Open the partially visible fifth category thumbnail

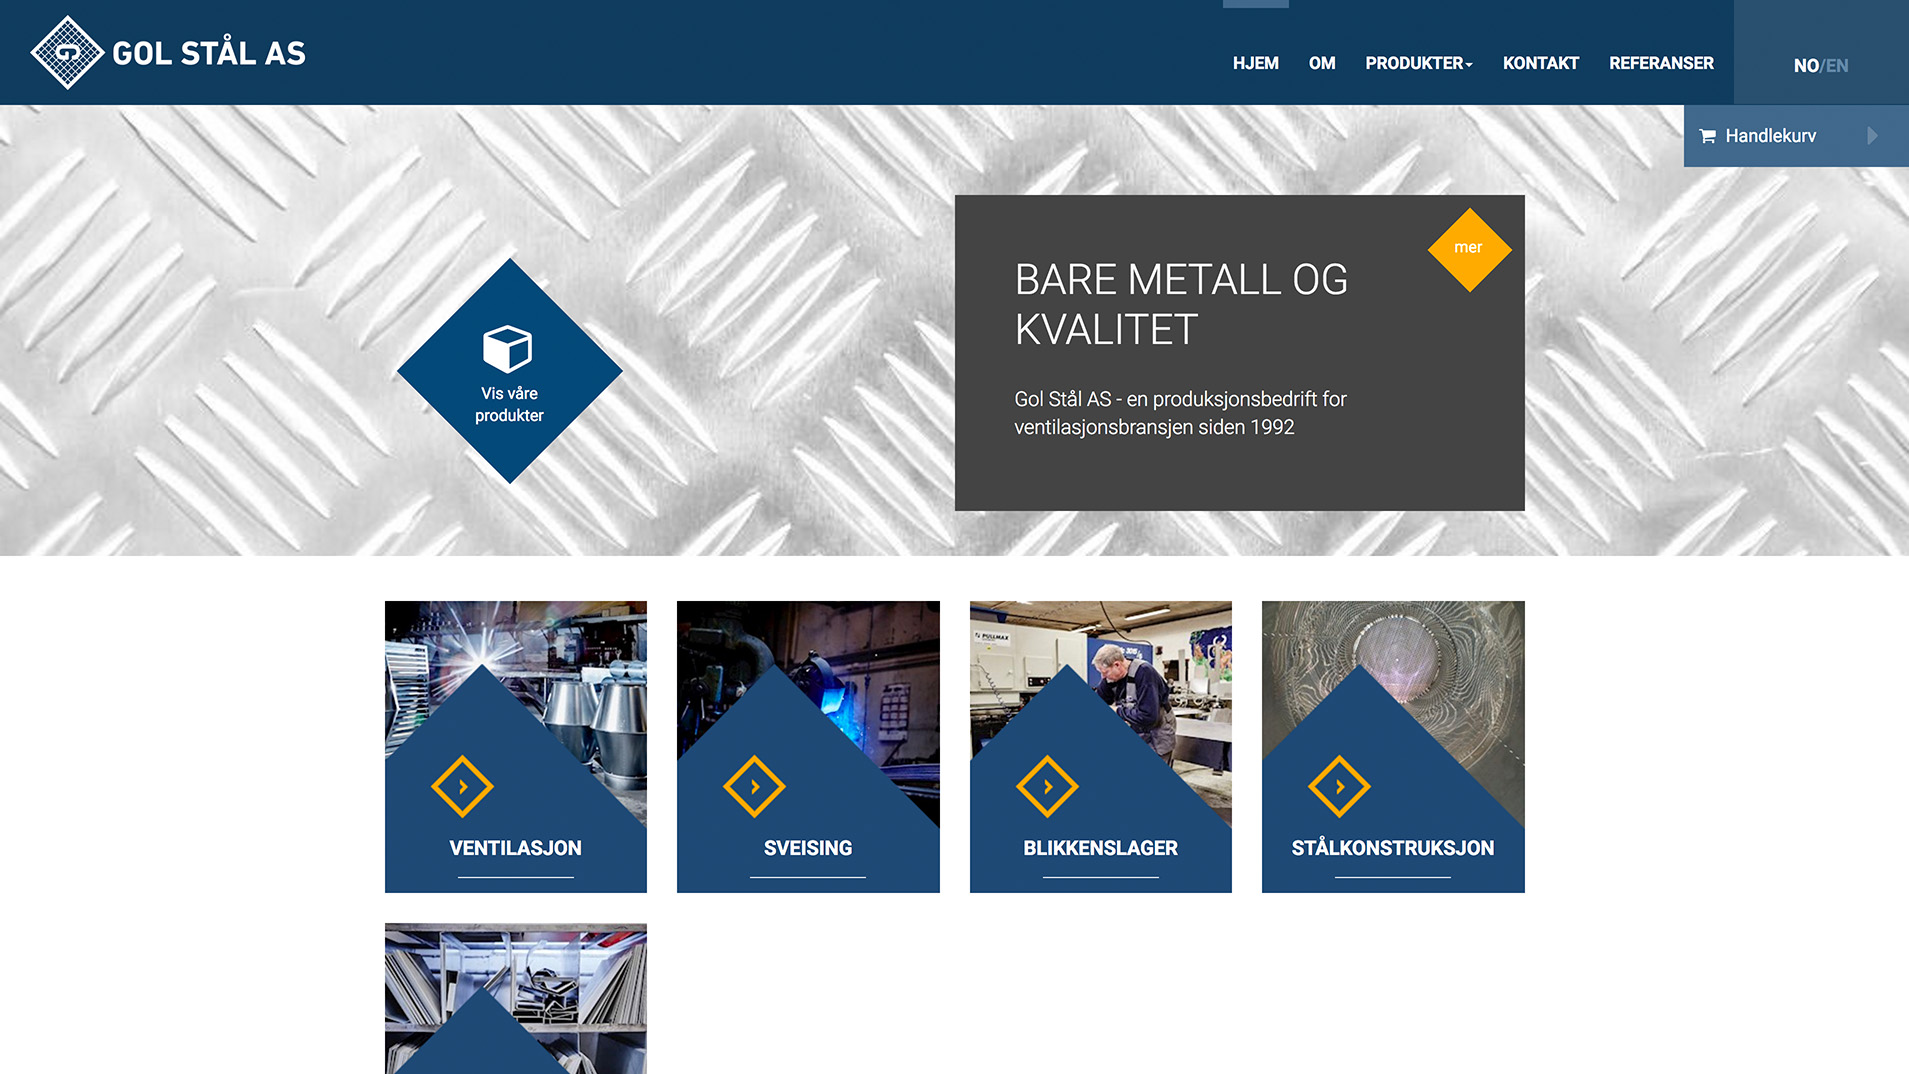pyautogui.click(x=515, y=998)
